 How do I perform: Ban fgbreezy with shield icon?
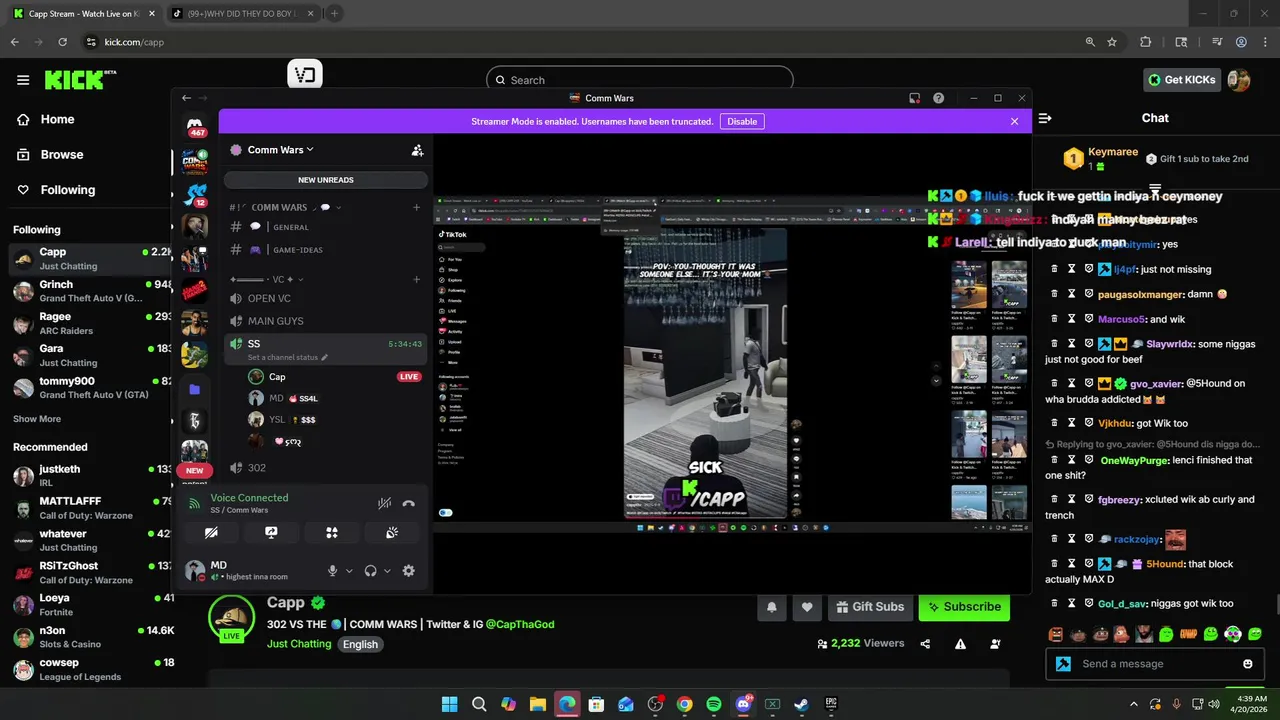(1089, 499)
